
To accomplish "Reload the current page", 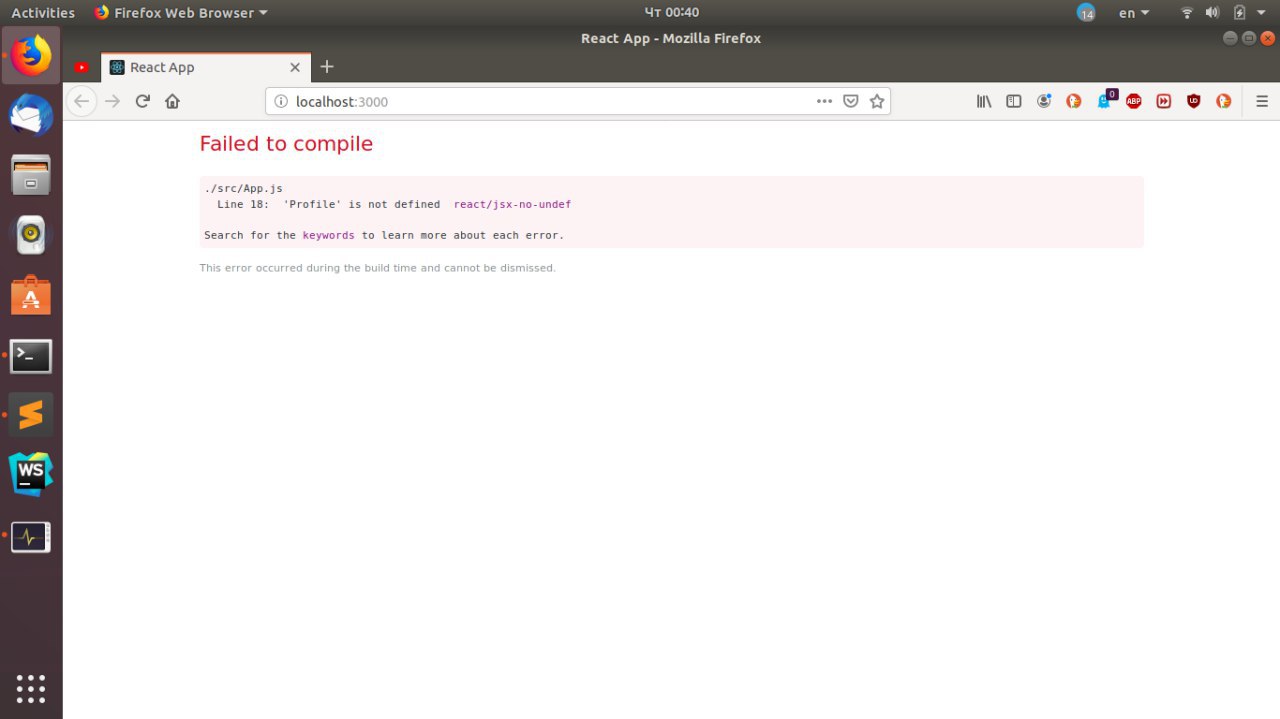I will pyautogui.click(x=143, y=101).
